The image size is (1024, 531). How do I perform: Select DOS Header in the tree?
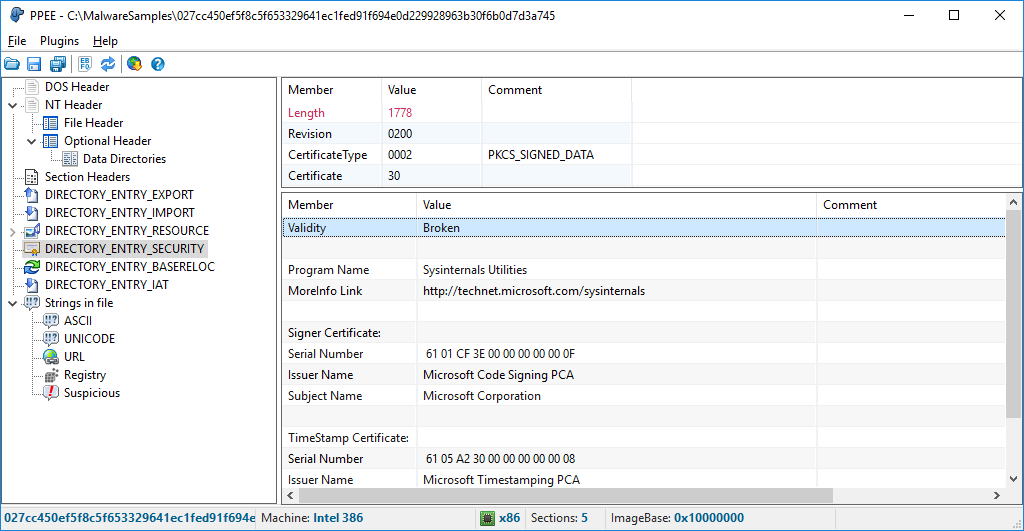(x=77, y=87)
